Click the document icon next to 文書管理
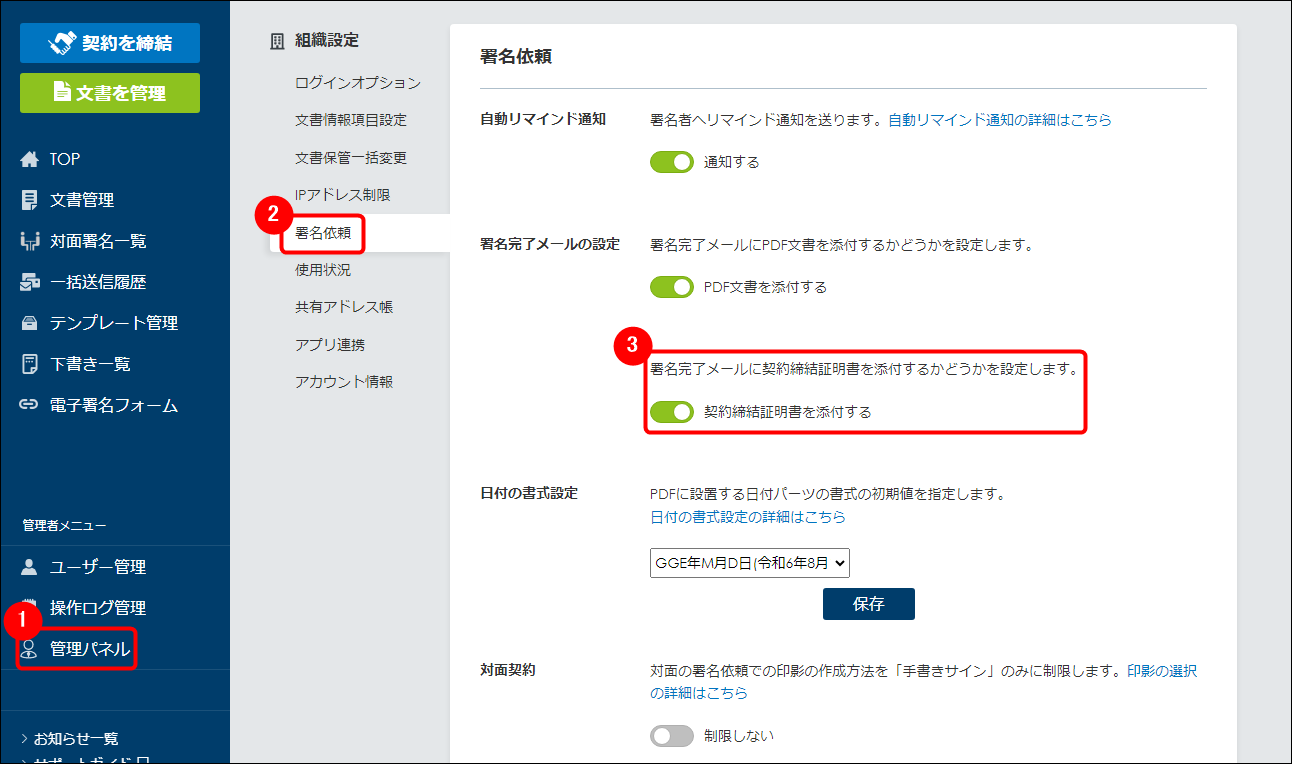 29,200
